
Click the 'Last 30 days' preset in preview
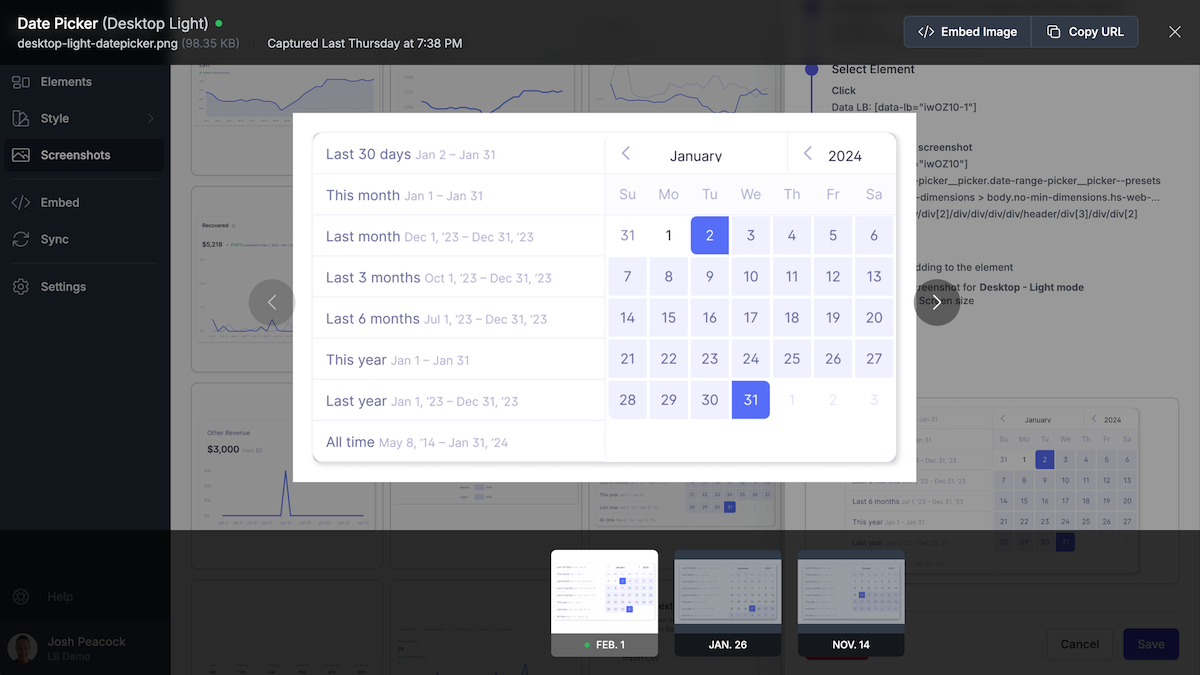click(459, 154)
